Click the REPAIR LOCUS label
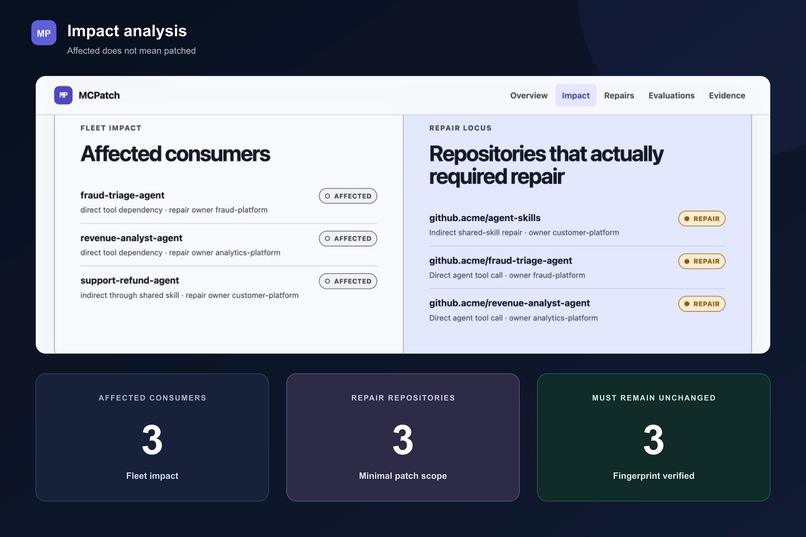This screenshot has width=806, height=537. point(460,128)
